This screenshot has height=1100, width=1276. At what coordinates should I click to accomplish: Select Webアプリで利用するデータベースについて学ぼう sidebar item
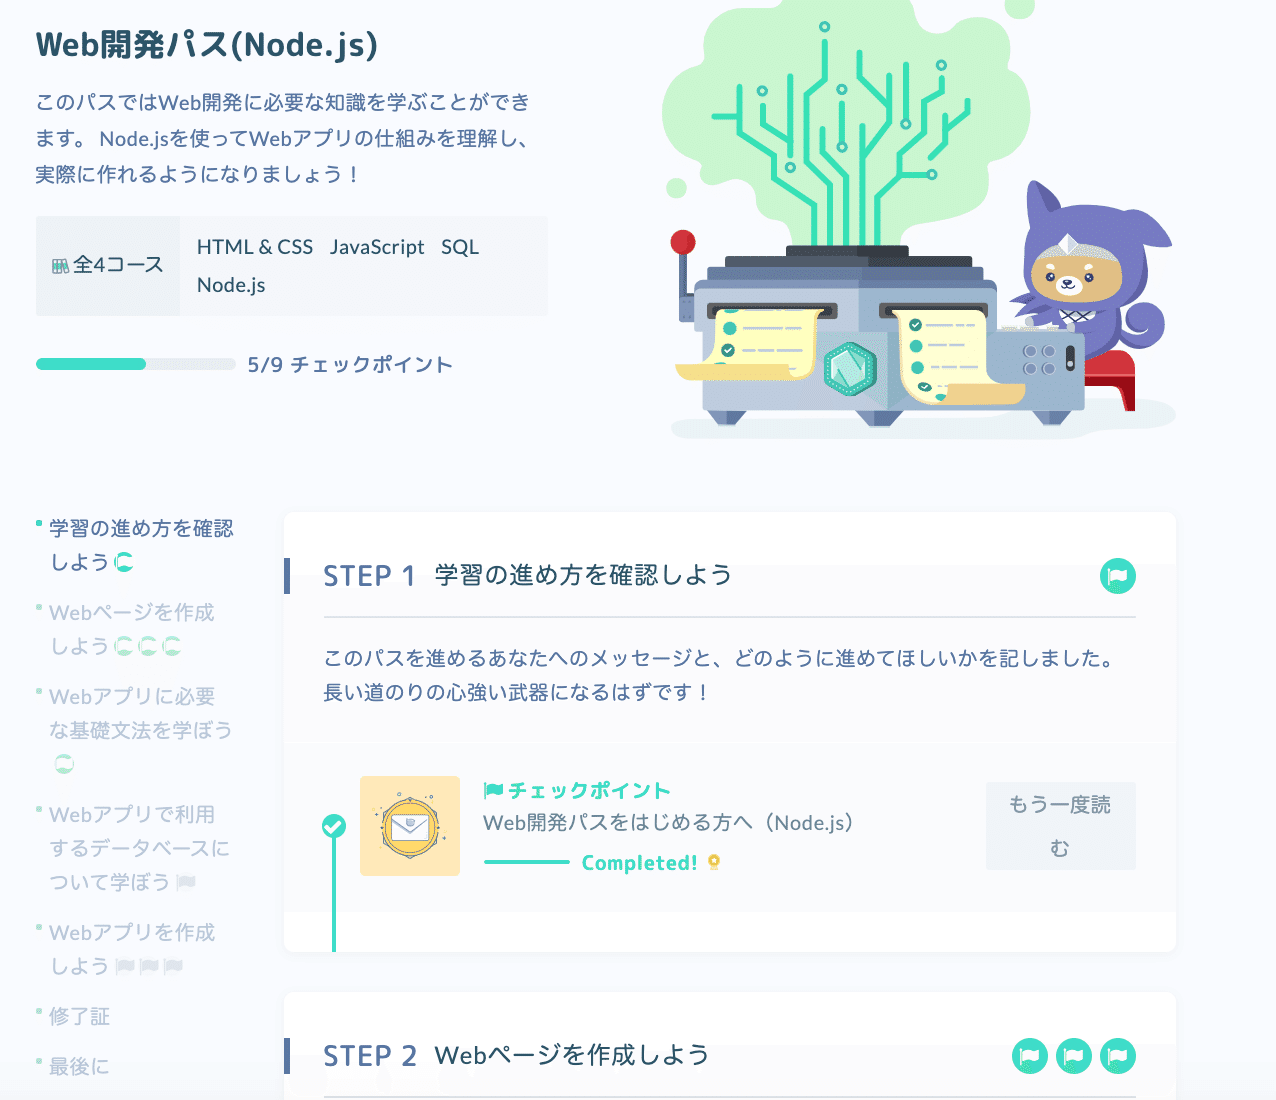[139, 848]
